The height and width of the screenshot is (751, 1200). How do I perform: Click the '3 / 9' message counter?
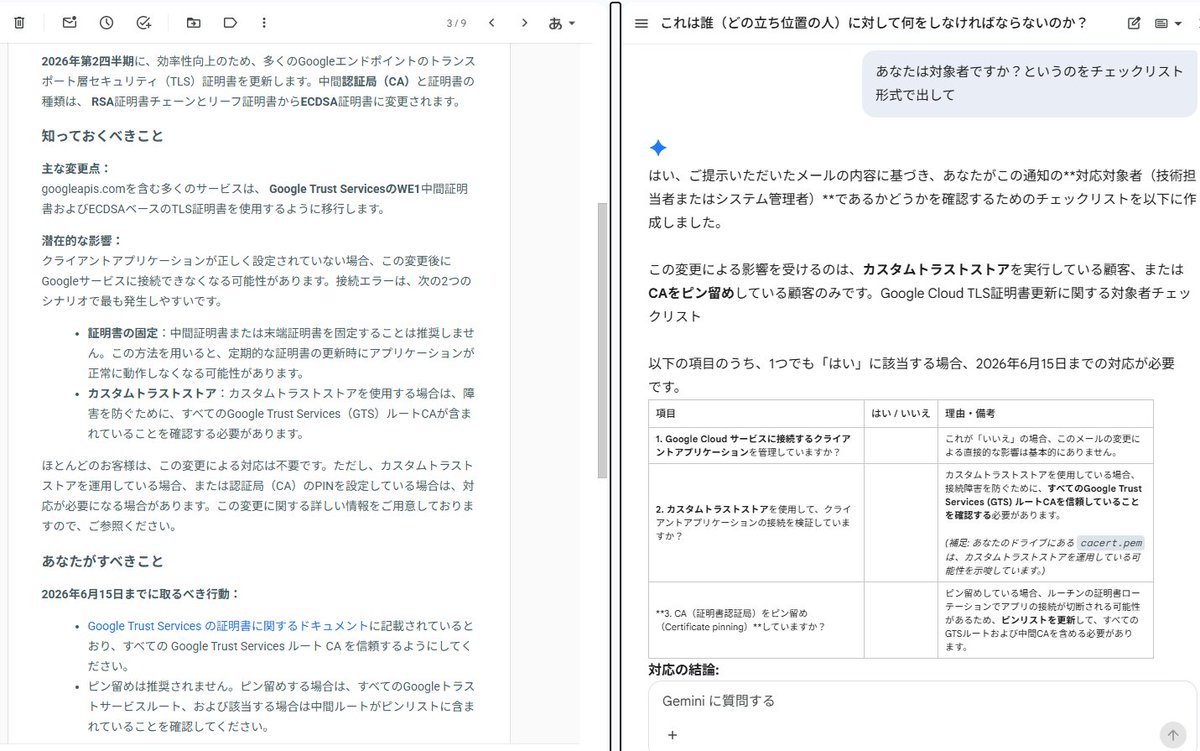tap(456, 23)
